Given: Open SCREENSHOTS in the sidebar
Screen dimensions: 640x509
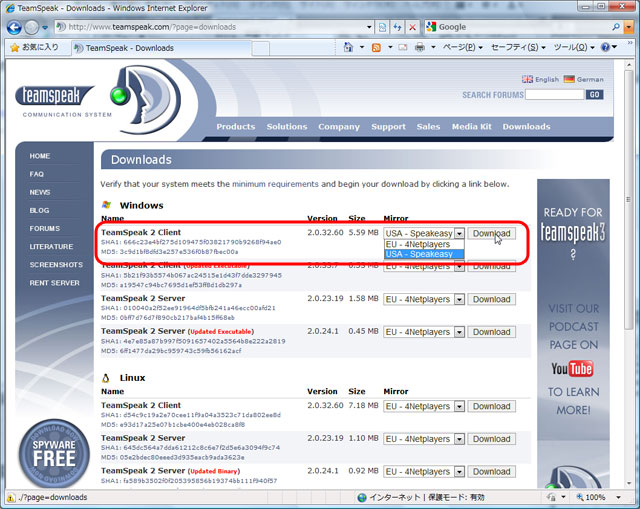Looking at the screenshot, I should pyautogui.click(x=56, y=265).
